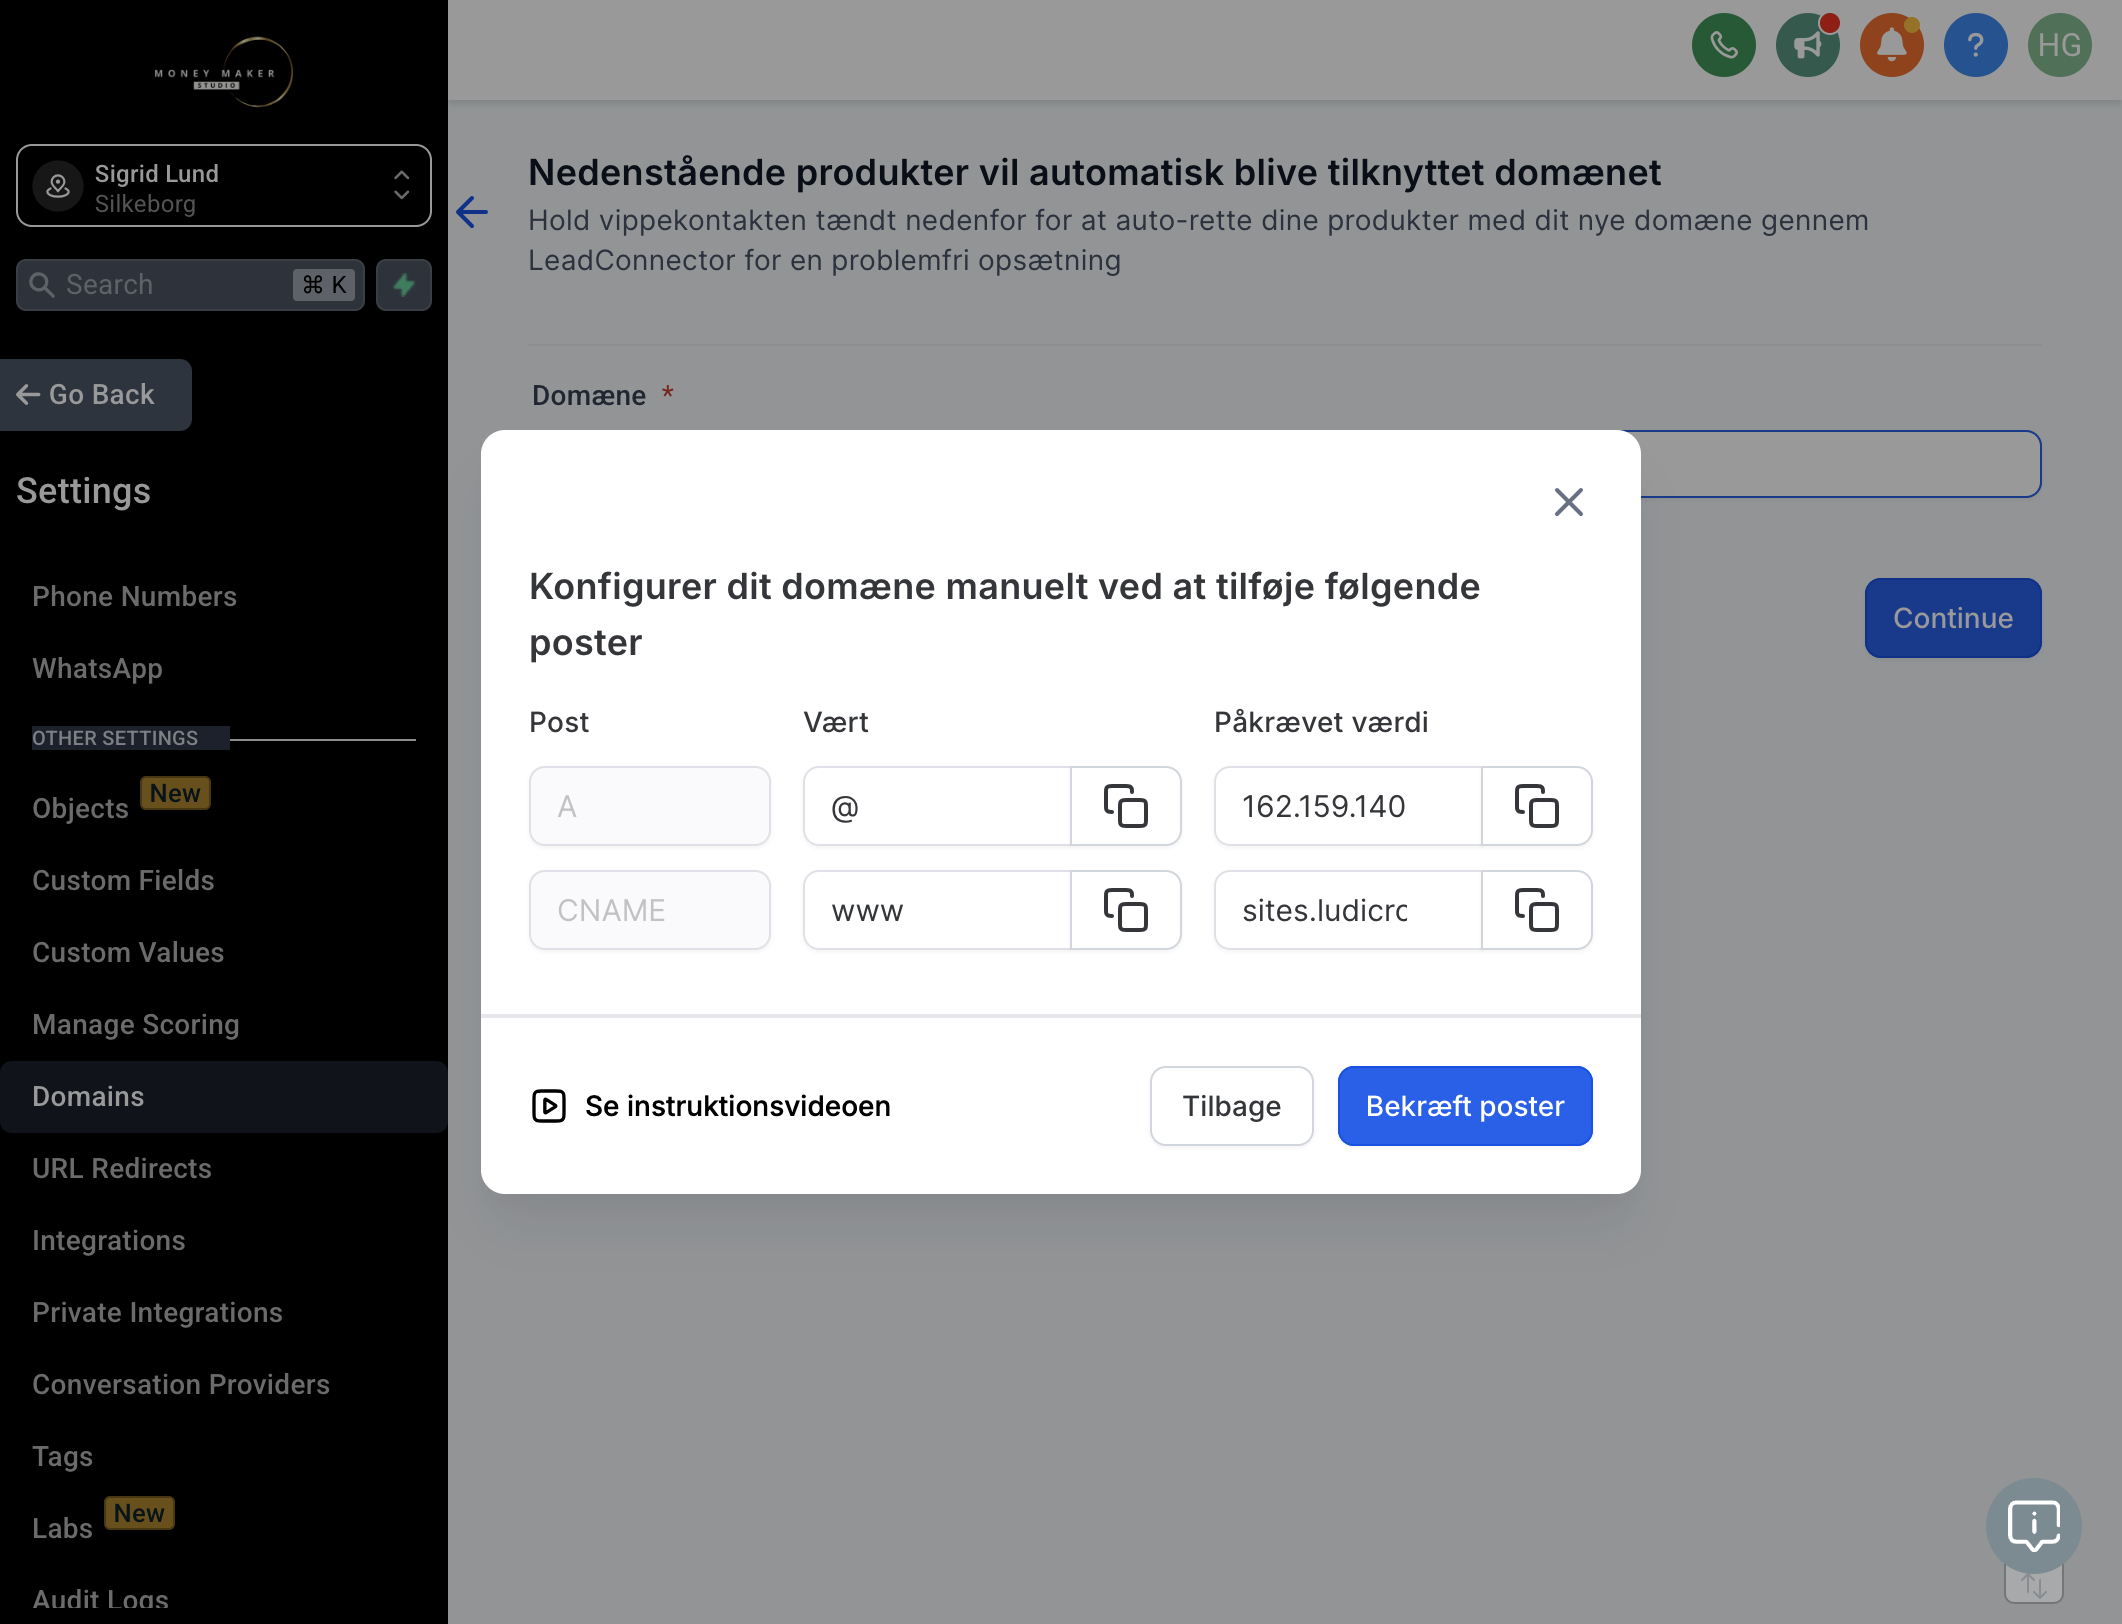Click the Bekræft poster button
Screen dimensions: 2122x1624
1465,1106
